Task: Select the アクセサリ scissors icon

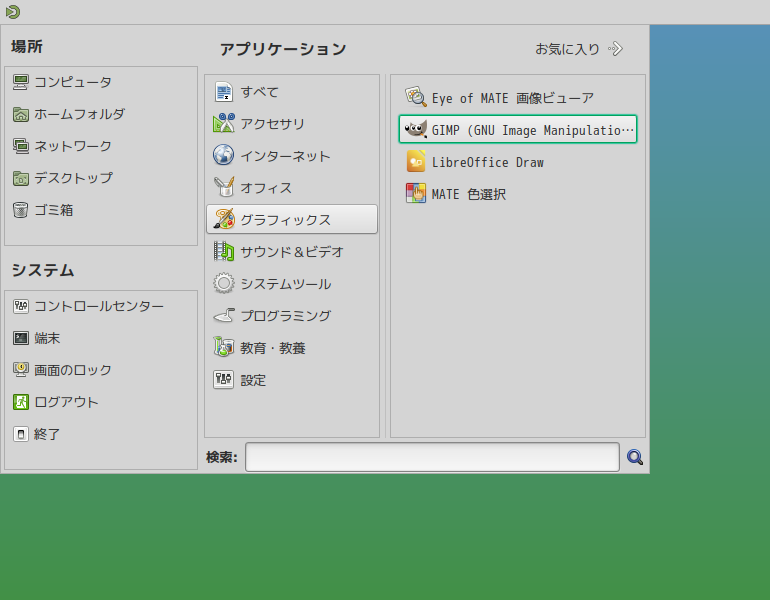Action: 223,124
